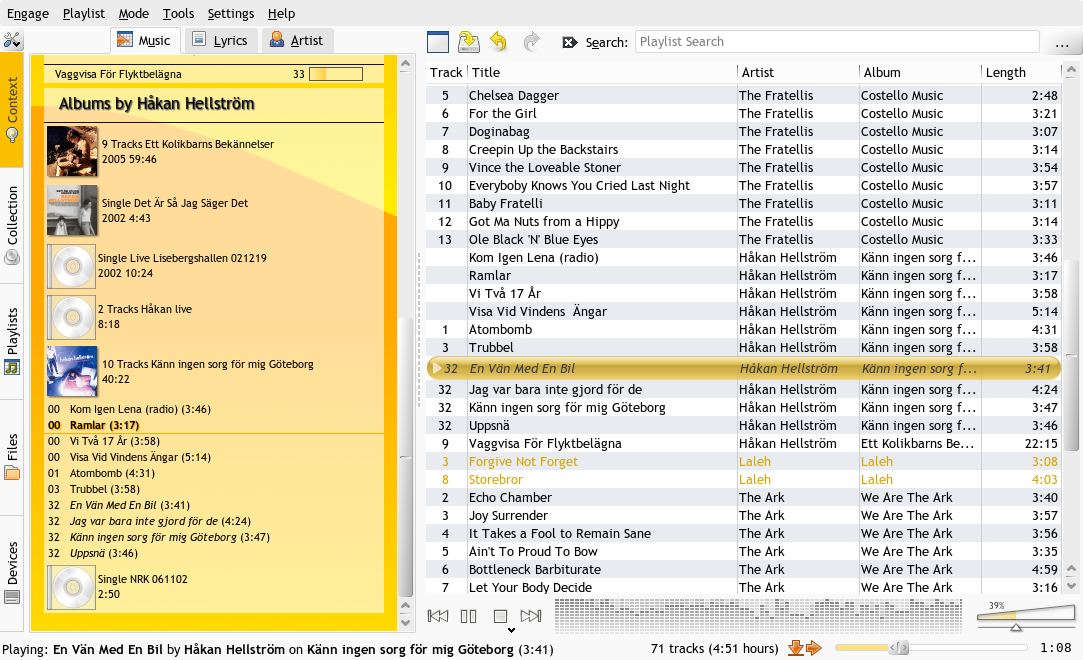Click the 1:08 elapsed time display
The width and height of the screenshot is (1083, 660).
[1055, 648]
